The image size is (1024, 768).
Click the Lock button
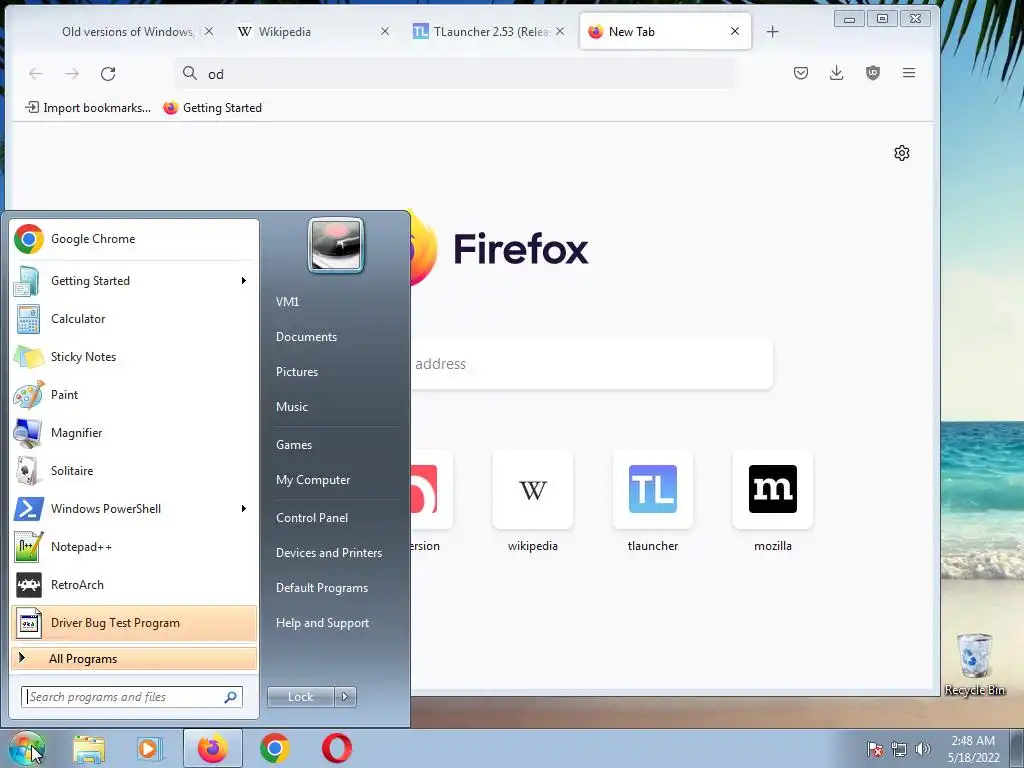pyautogui.click(x=301, y=697)
